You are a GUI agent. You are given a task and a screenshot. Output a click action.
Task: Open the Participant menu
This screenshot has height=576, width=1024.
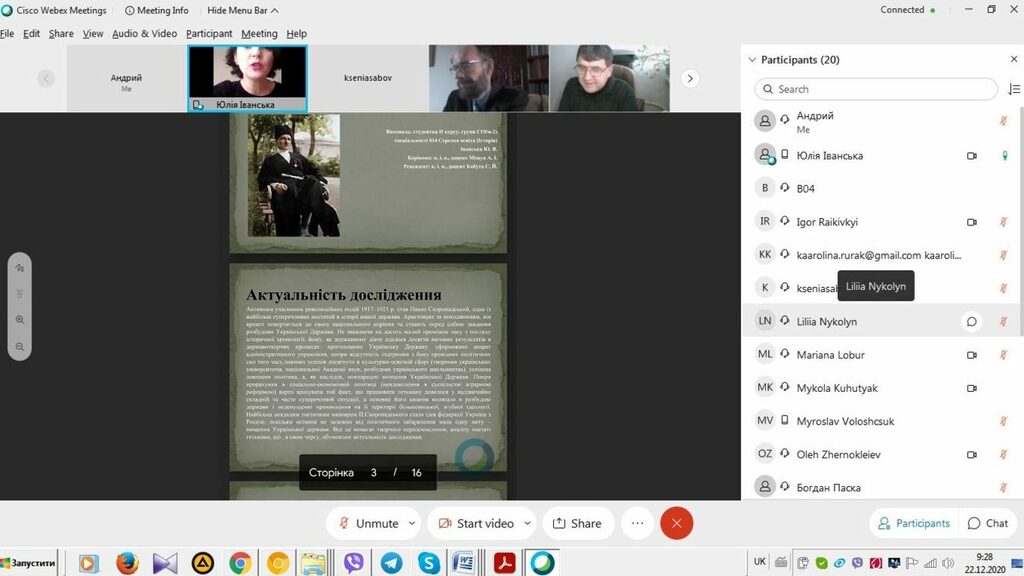[x=209, y=33]
